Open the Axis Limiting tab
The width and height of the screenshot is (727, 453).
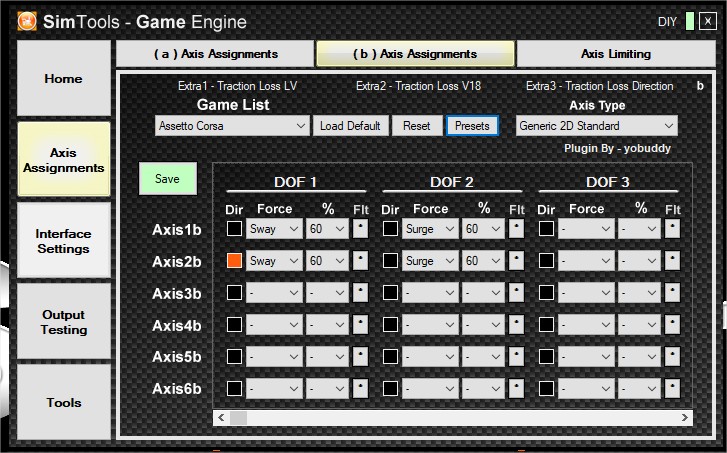(615, 54)
